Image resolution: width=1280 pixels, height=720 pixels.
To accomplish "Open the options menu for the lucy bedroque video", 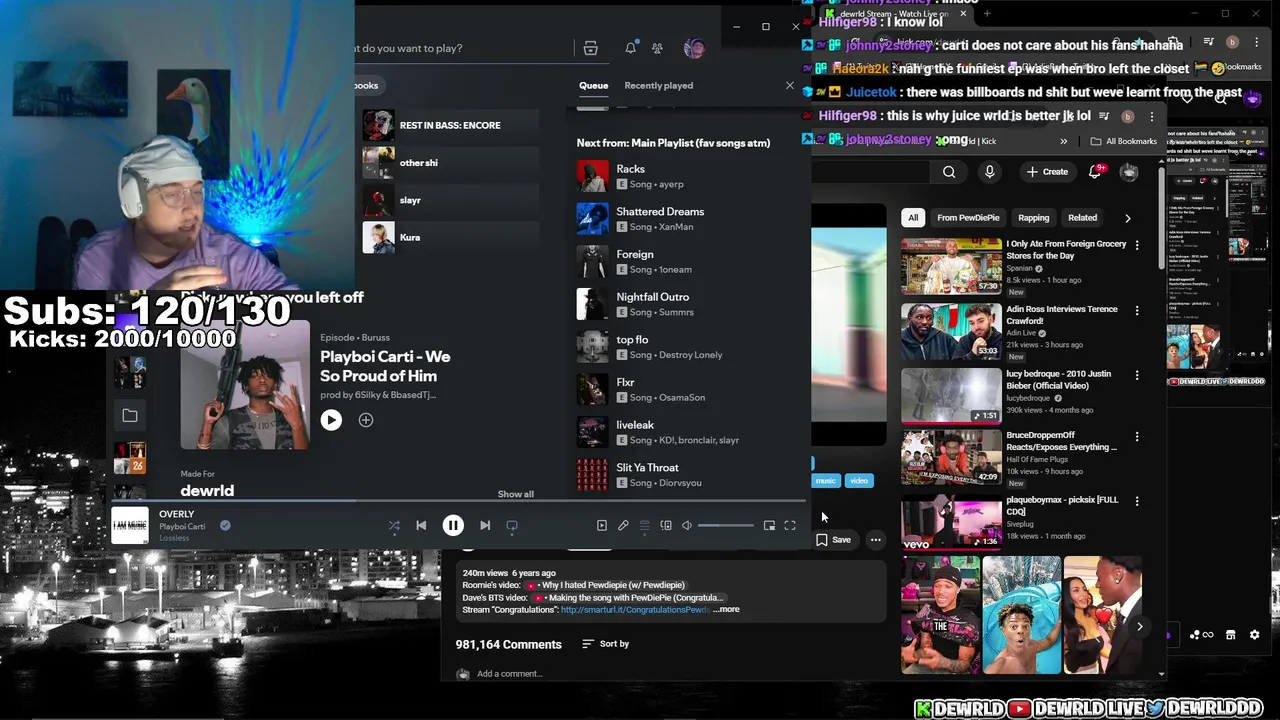I will click(1137, 376).
